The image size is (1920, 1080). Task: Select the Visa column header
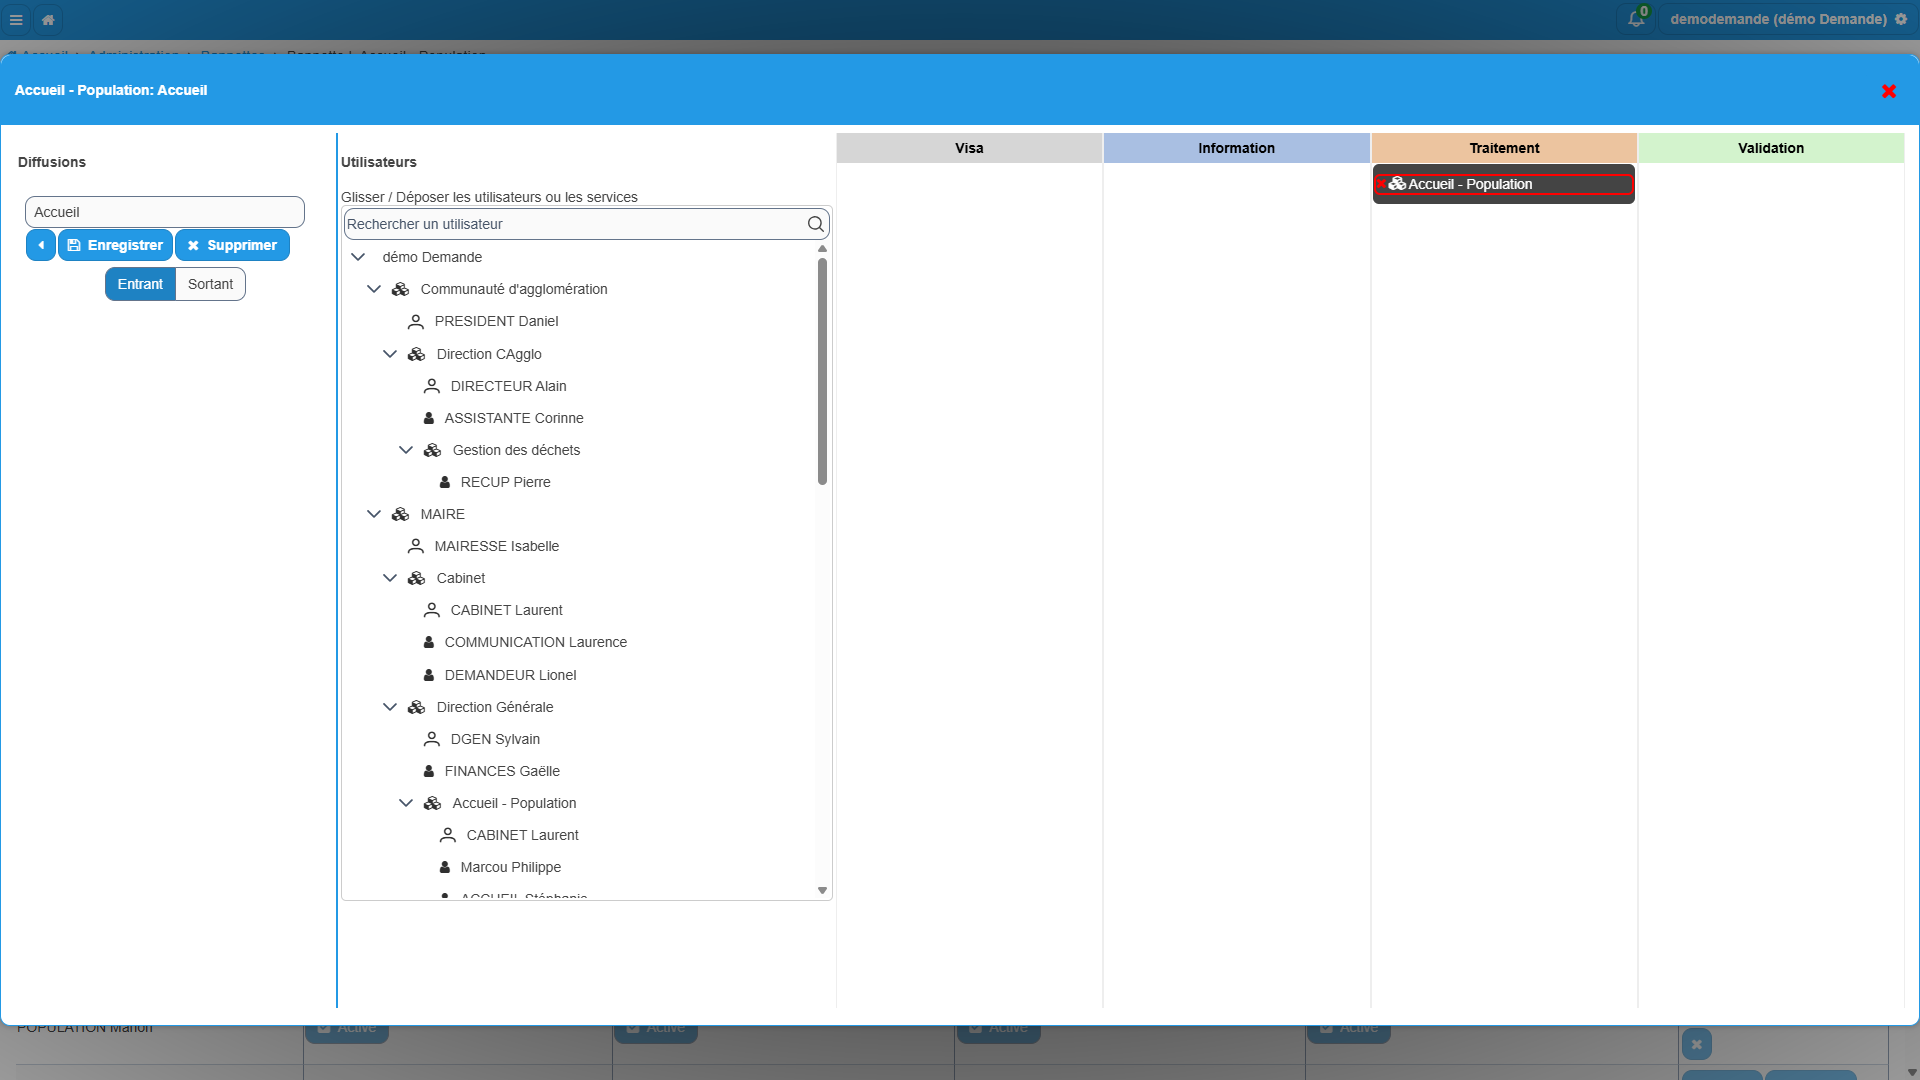click(969, 148)
